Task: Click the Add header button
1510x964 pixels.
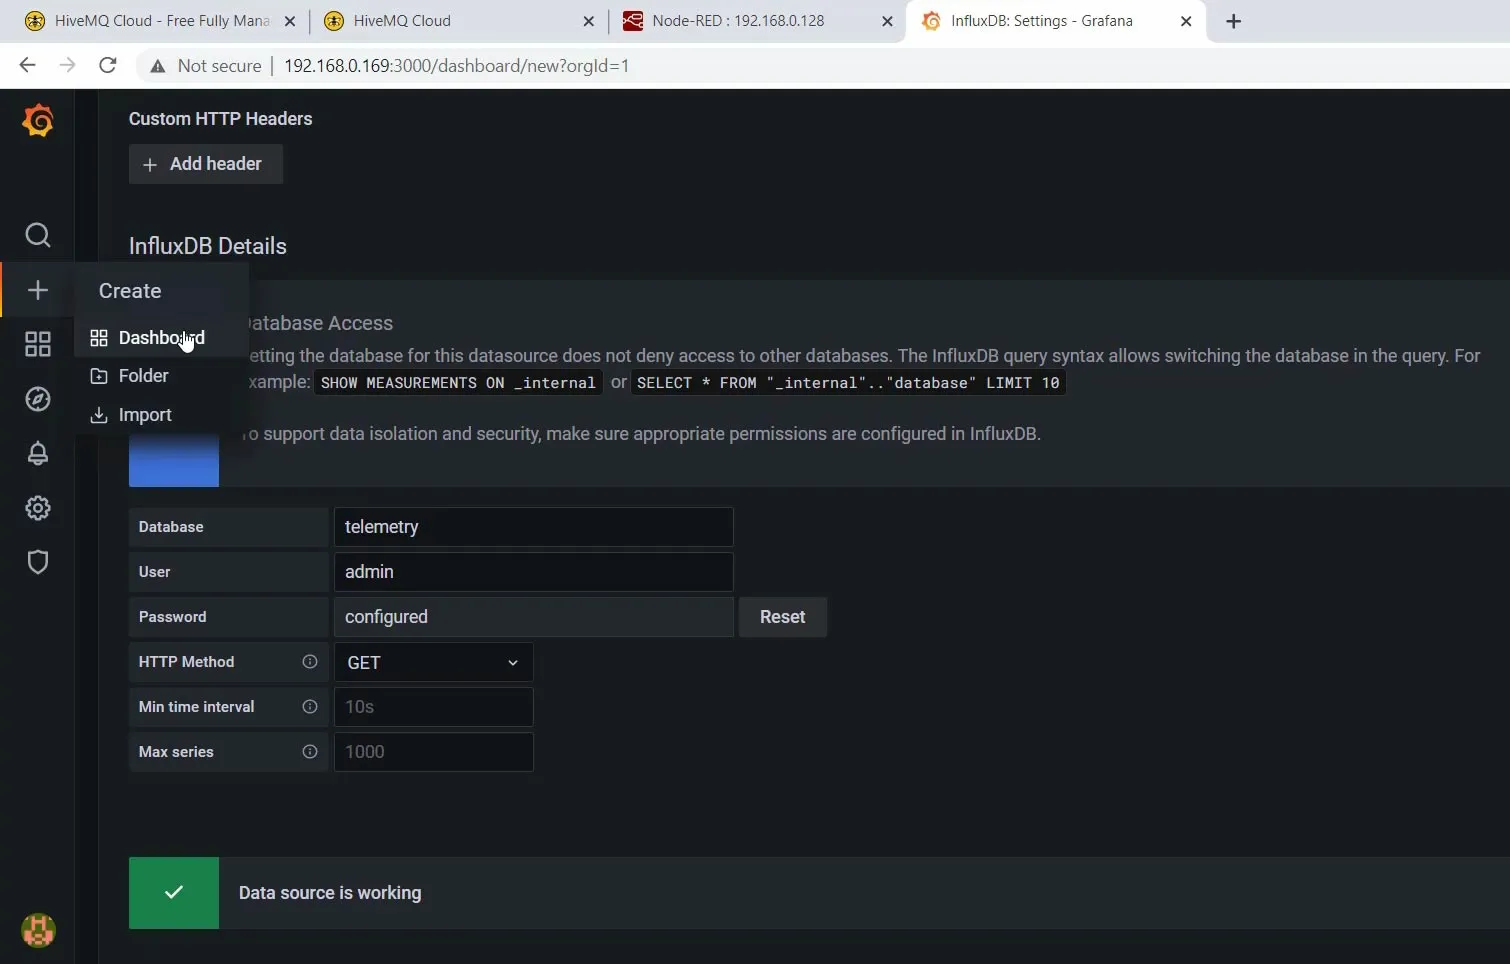Action: tap(205, 164)
